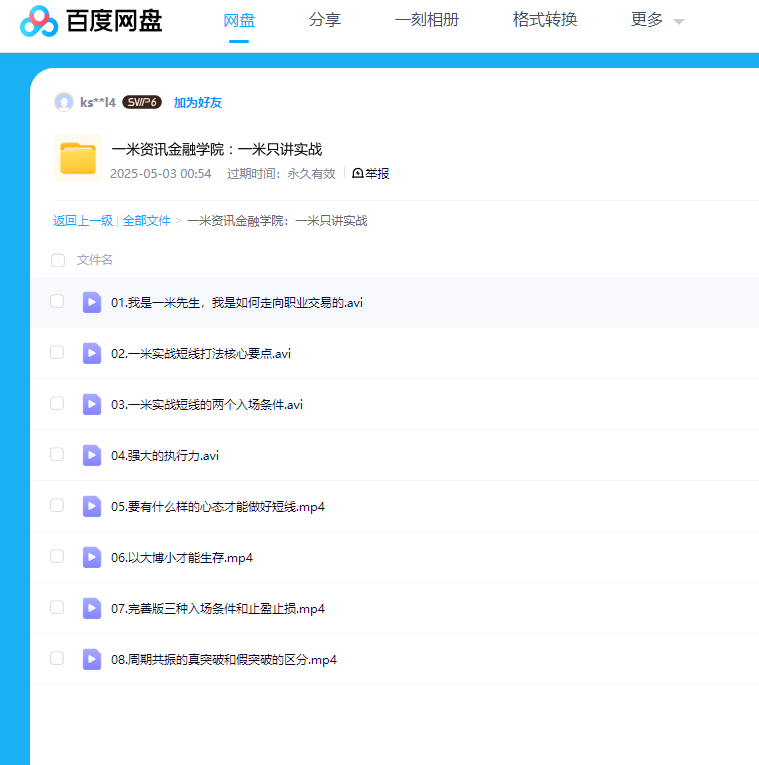
Task: Go to the 格式转换 tab
Action: 544,20
